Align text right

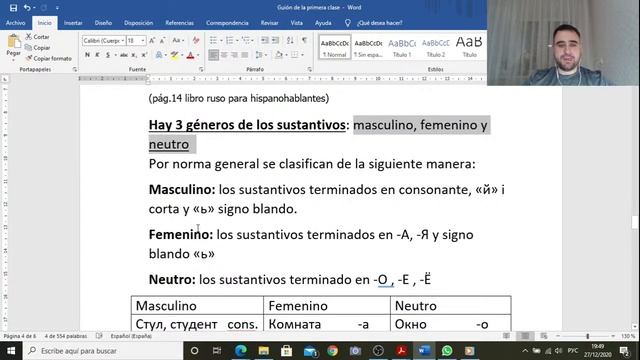(x=234, y=55)
